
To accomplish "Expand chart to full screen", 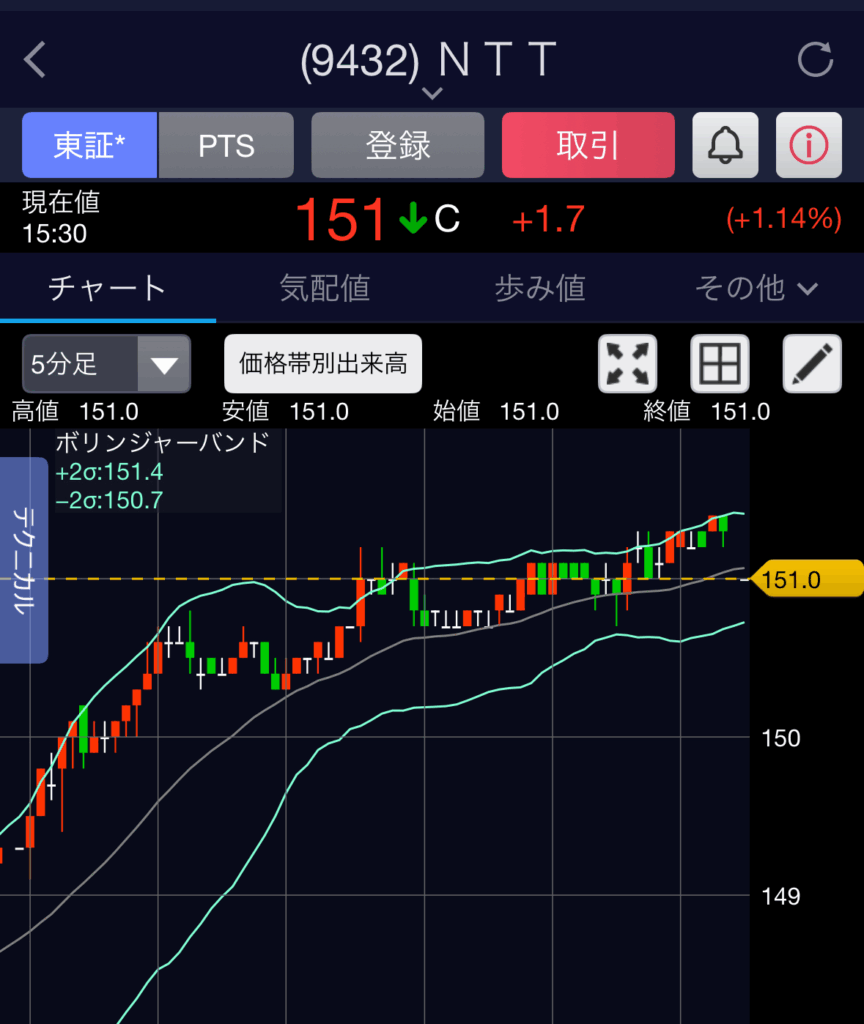I will [627, 364].
